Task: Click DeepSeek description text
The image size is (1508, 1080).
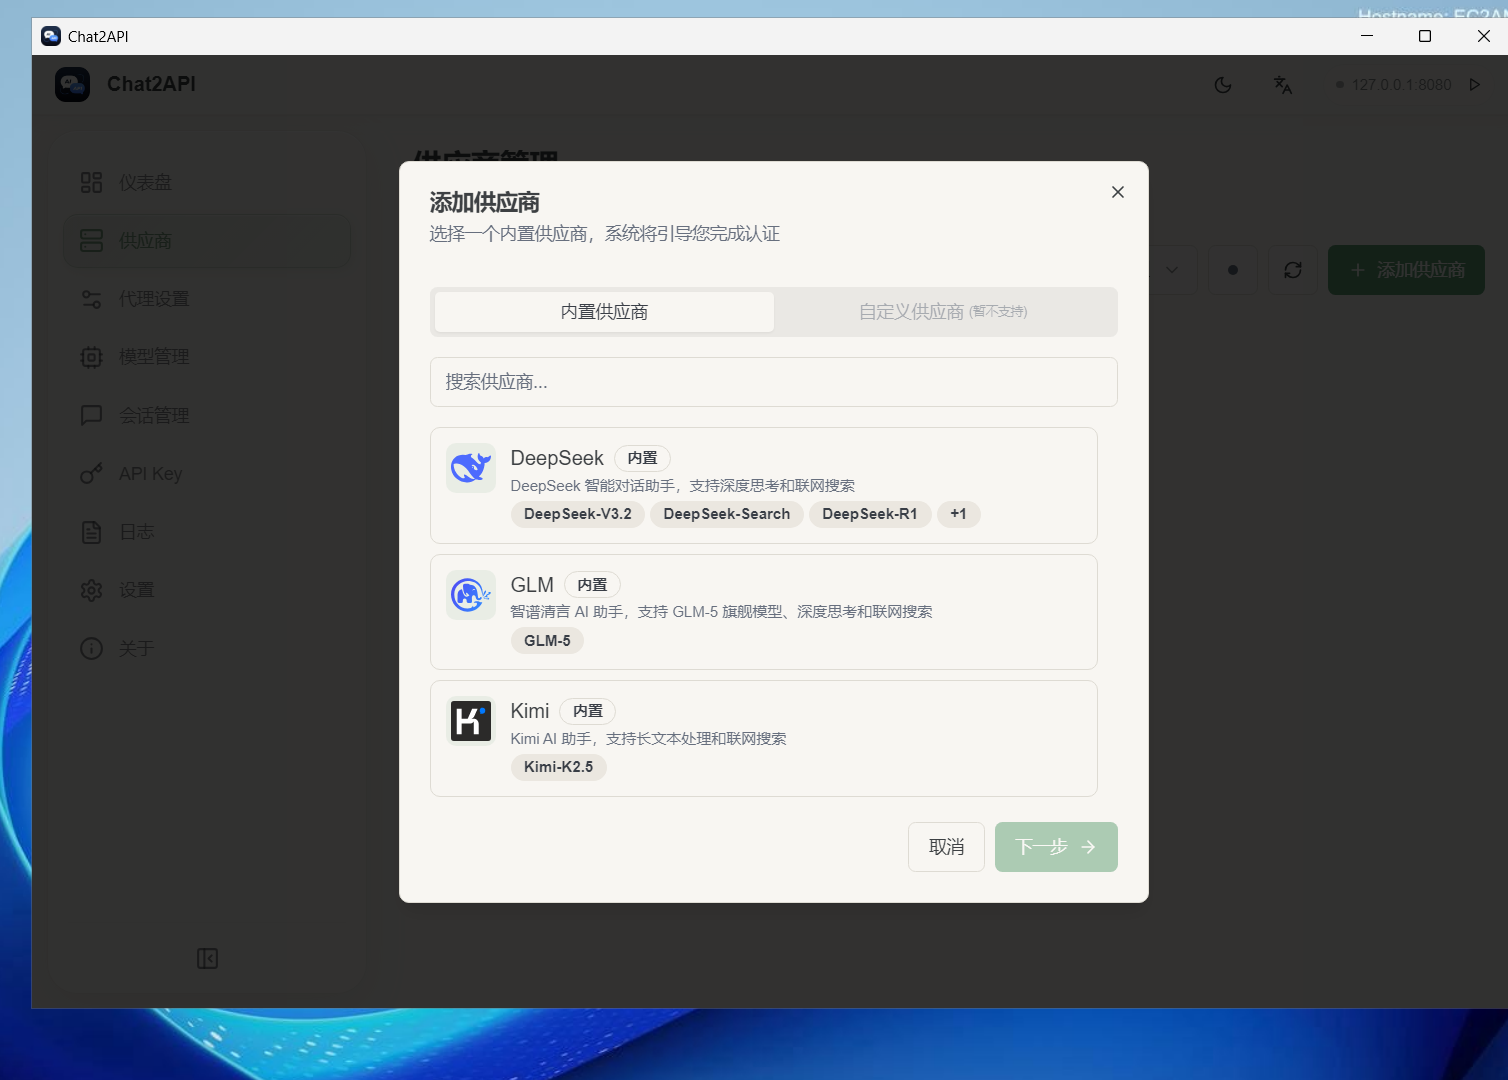Action: (x=683, y=486)
